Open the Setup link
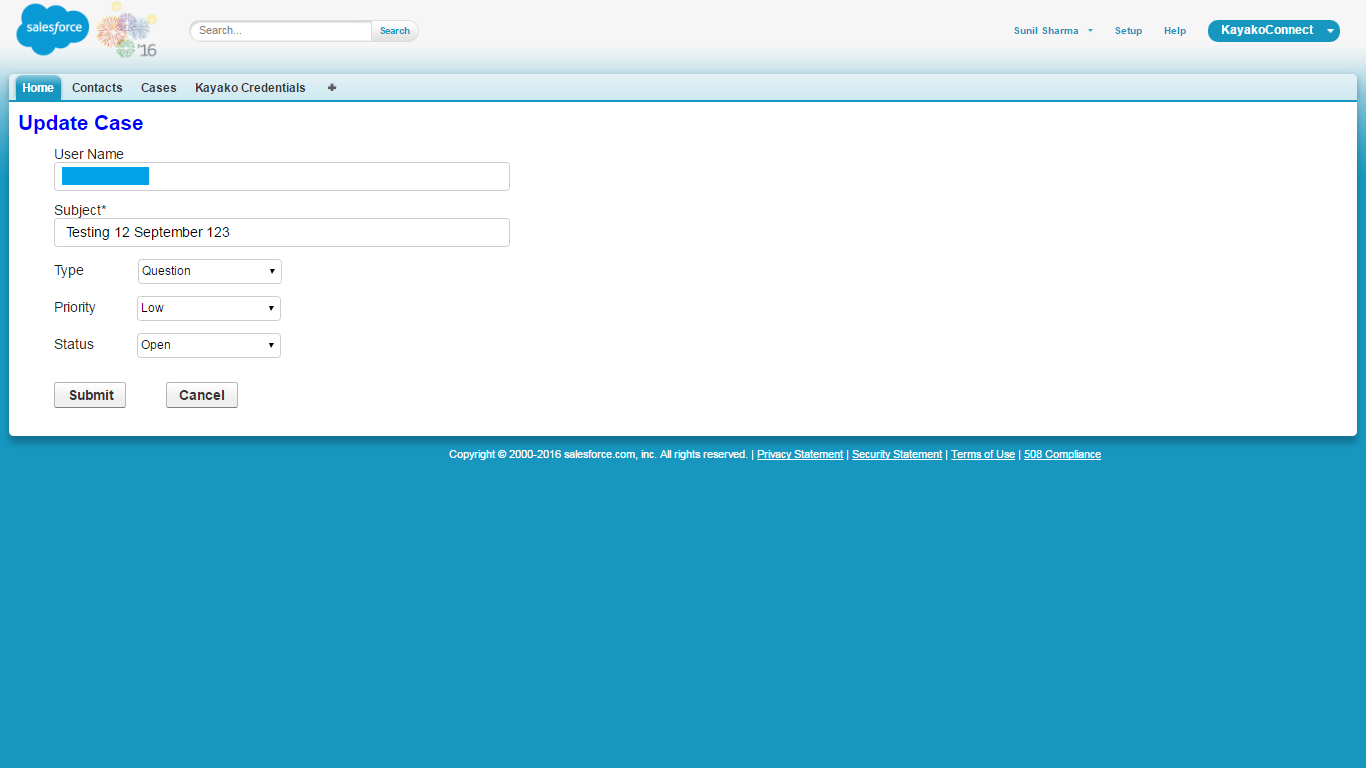Viewport: 1366px width, 768px height. (x=1128, y=31)
